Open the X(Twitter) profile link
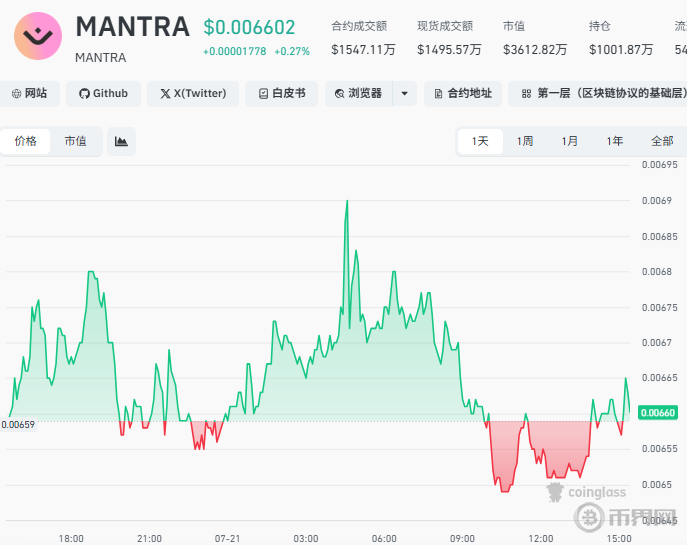 coord(193,93)
